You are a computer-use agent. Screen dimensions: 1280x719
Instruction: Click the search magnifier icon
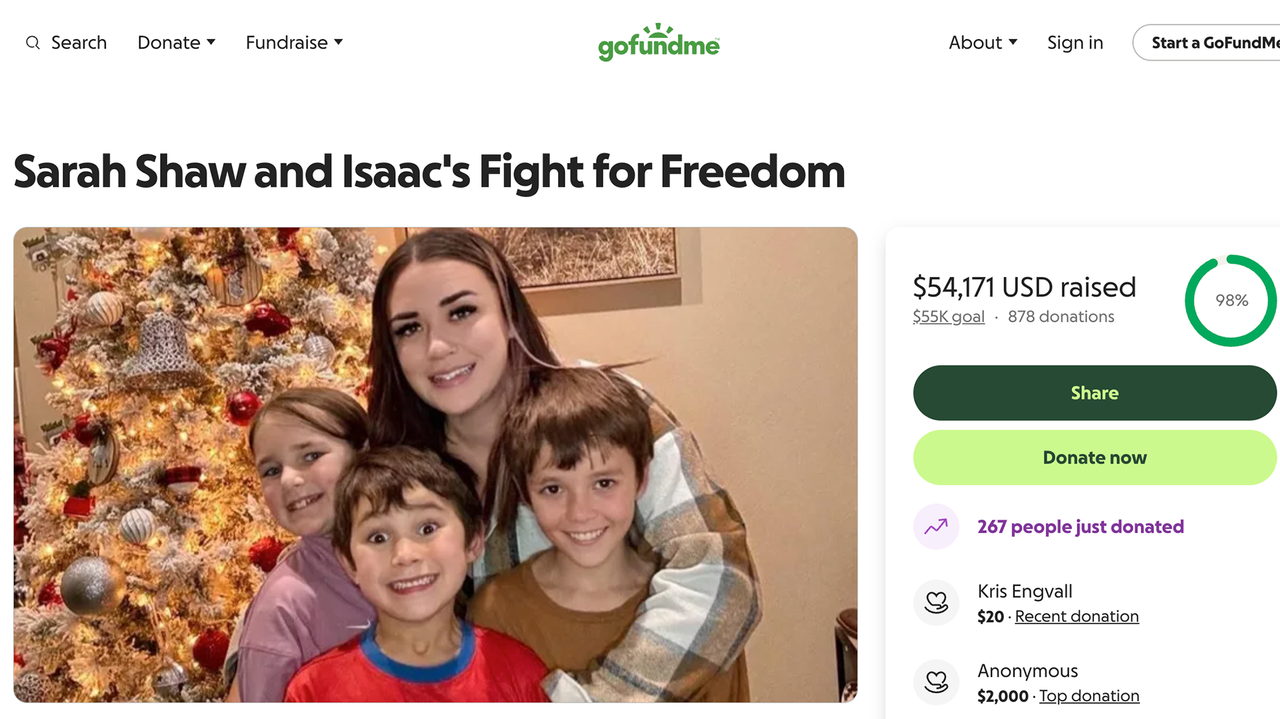33,43
